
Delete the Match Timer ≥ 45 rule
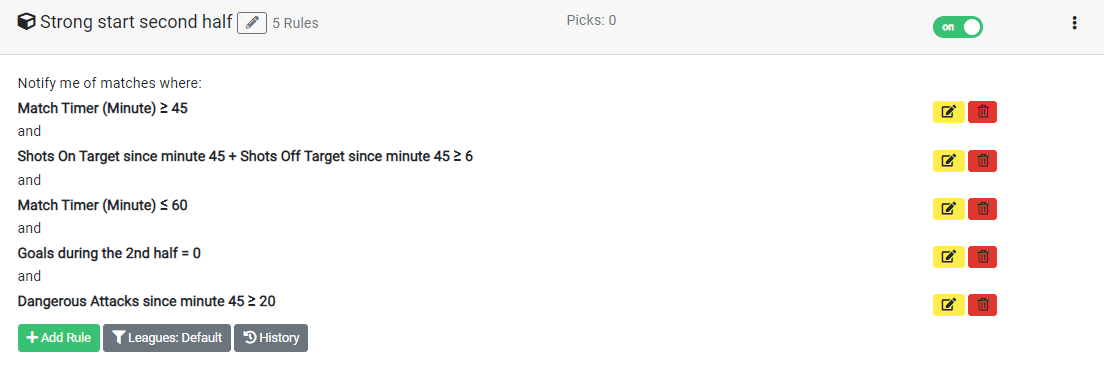click(x=983, y=113)
